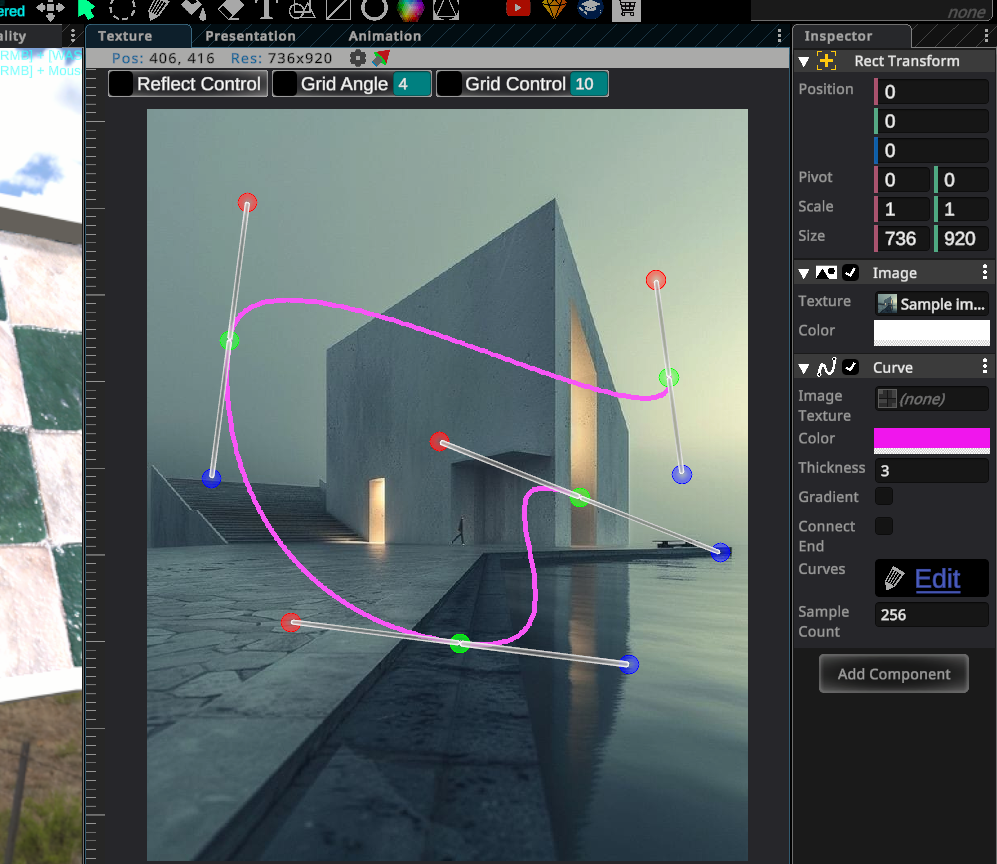This screenshot has height=864, width=997.
Task: Select the Text tool
Action: coord(266,9)
